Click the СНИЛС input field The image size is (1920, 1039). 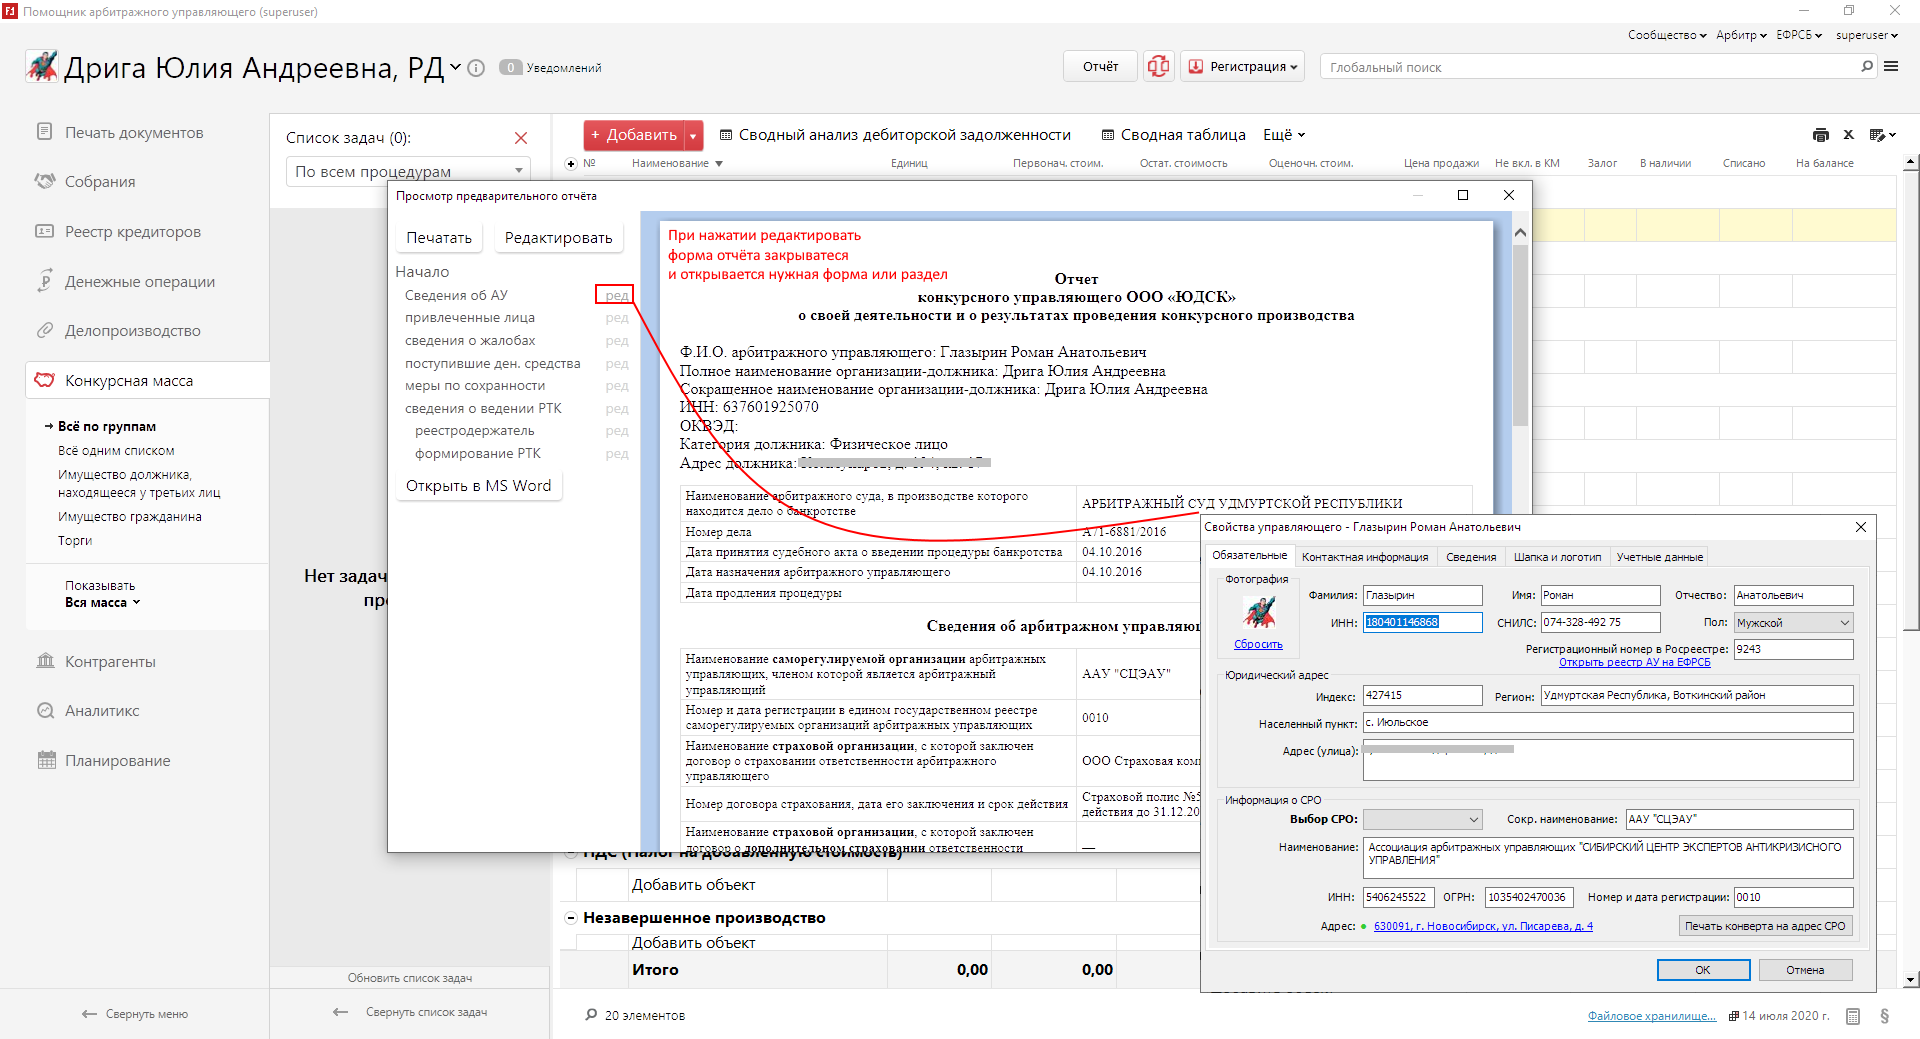point(1599,623)
